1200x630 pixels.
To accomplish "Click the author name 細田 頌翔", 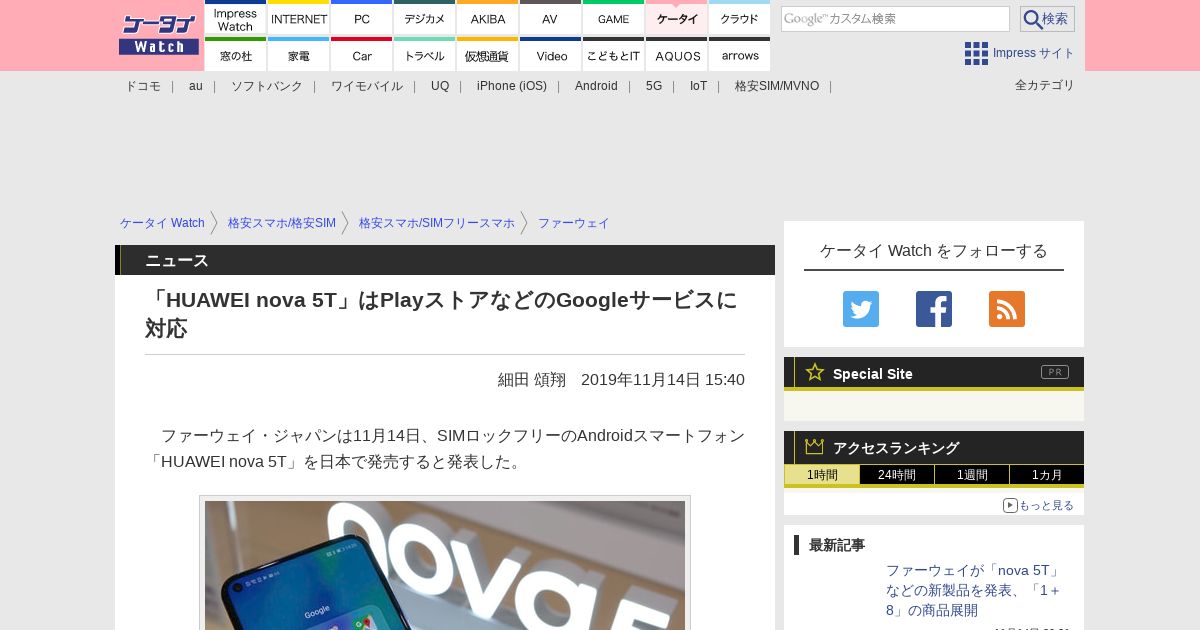I will tap(532, 380).
